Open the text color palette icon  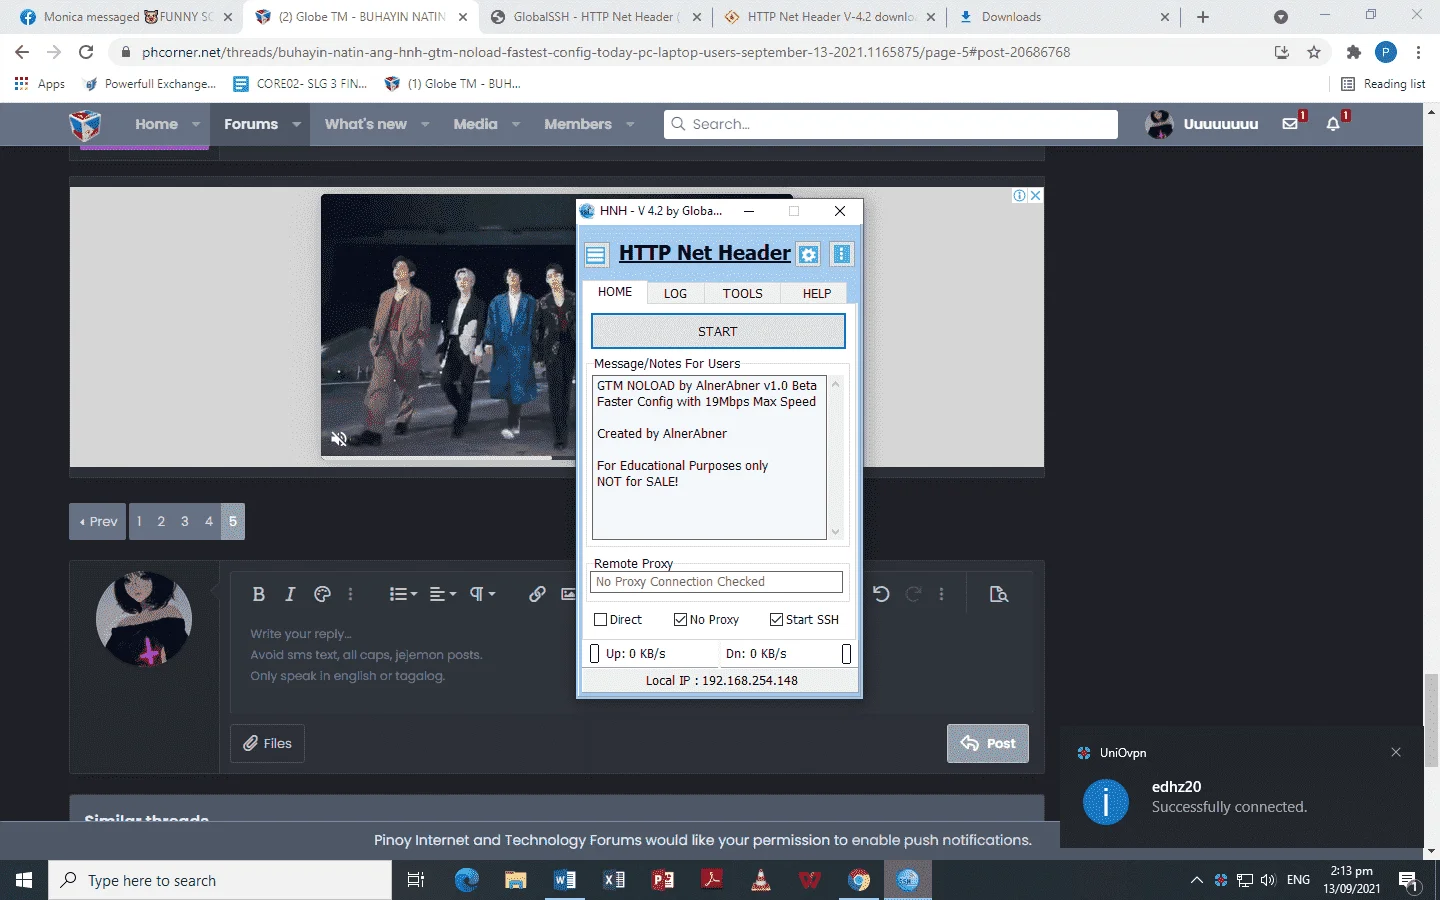pos(322,594)
